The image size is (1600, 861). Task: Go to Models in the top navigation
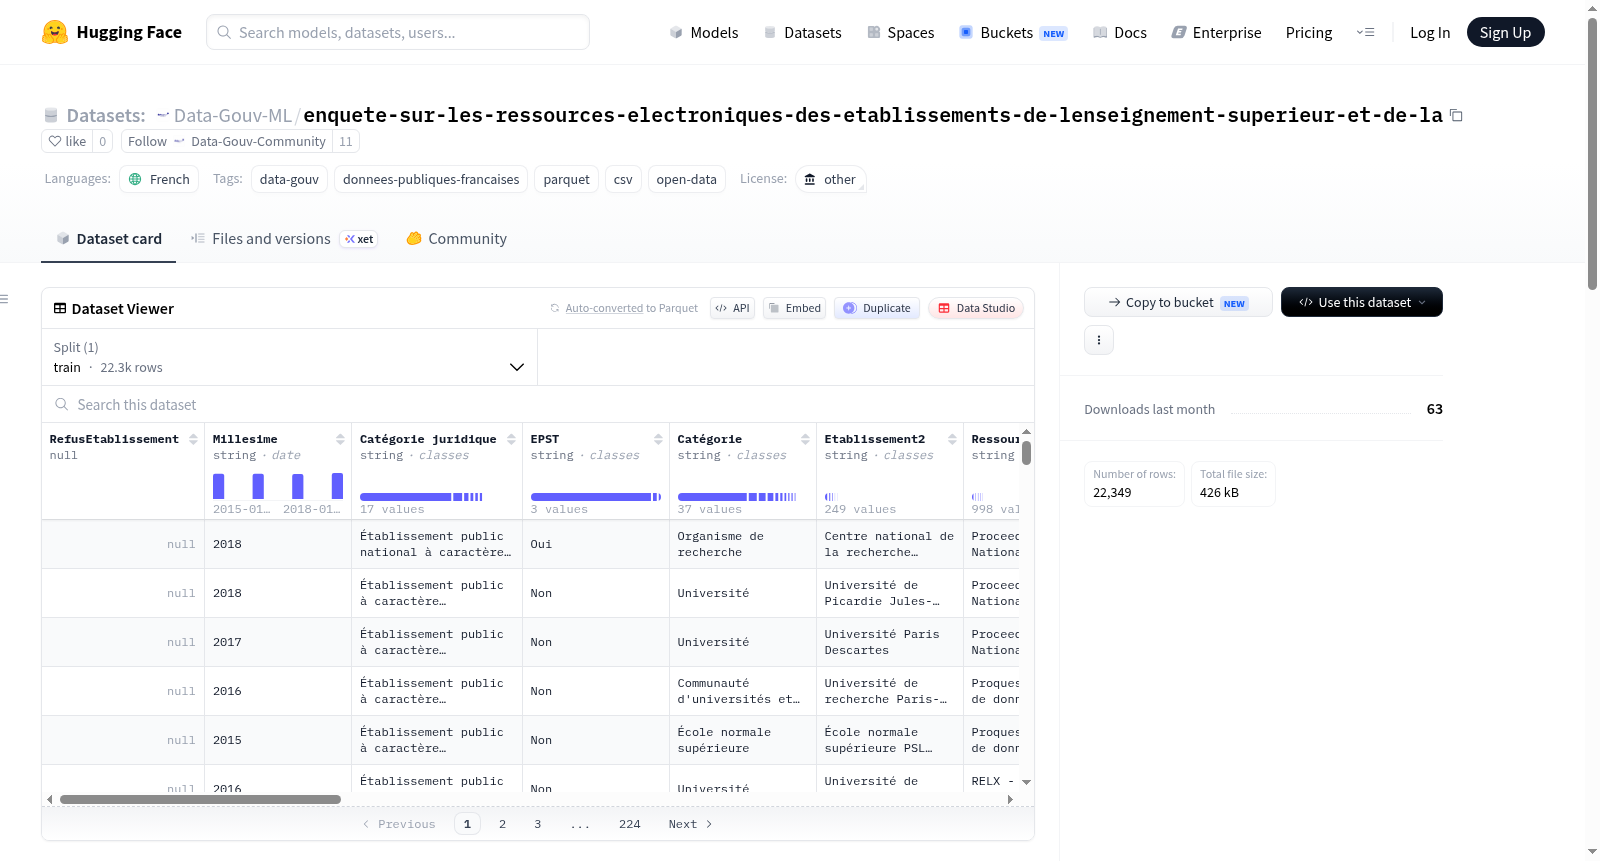point(704,33)
